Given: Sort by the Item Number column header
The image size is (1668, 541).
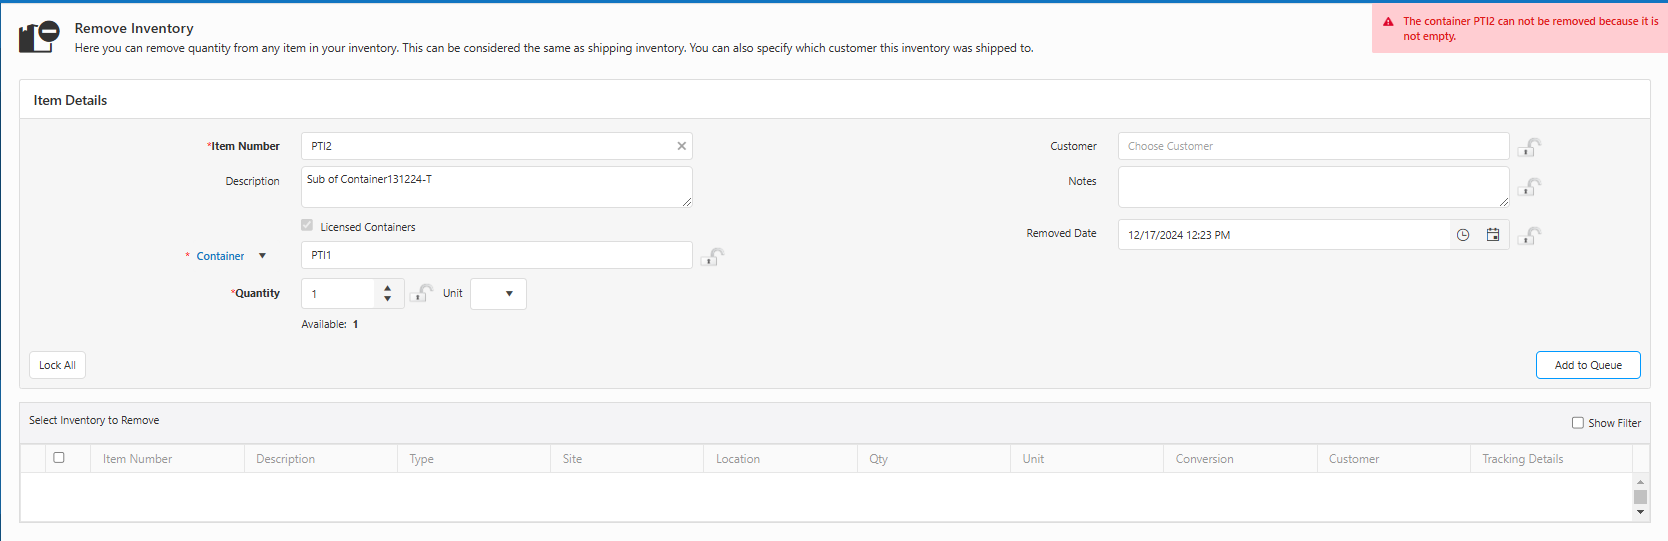Looking at the screenshot, I should [x=138, y=459].
